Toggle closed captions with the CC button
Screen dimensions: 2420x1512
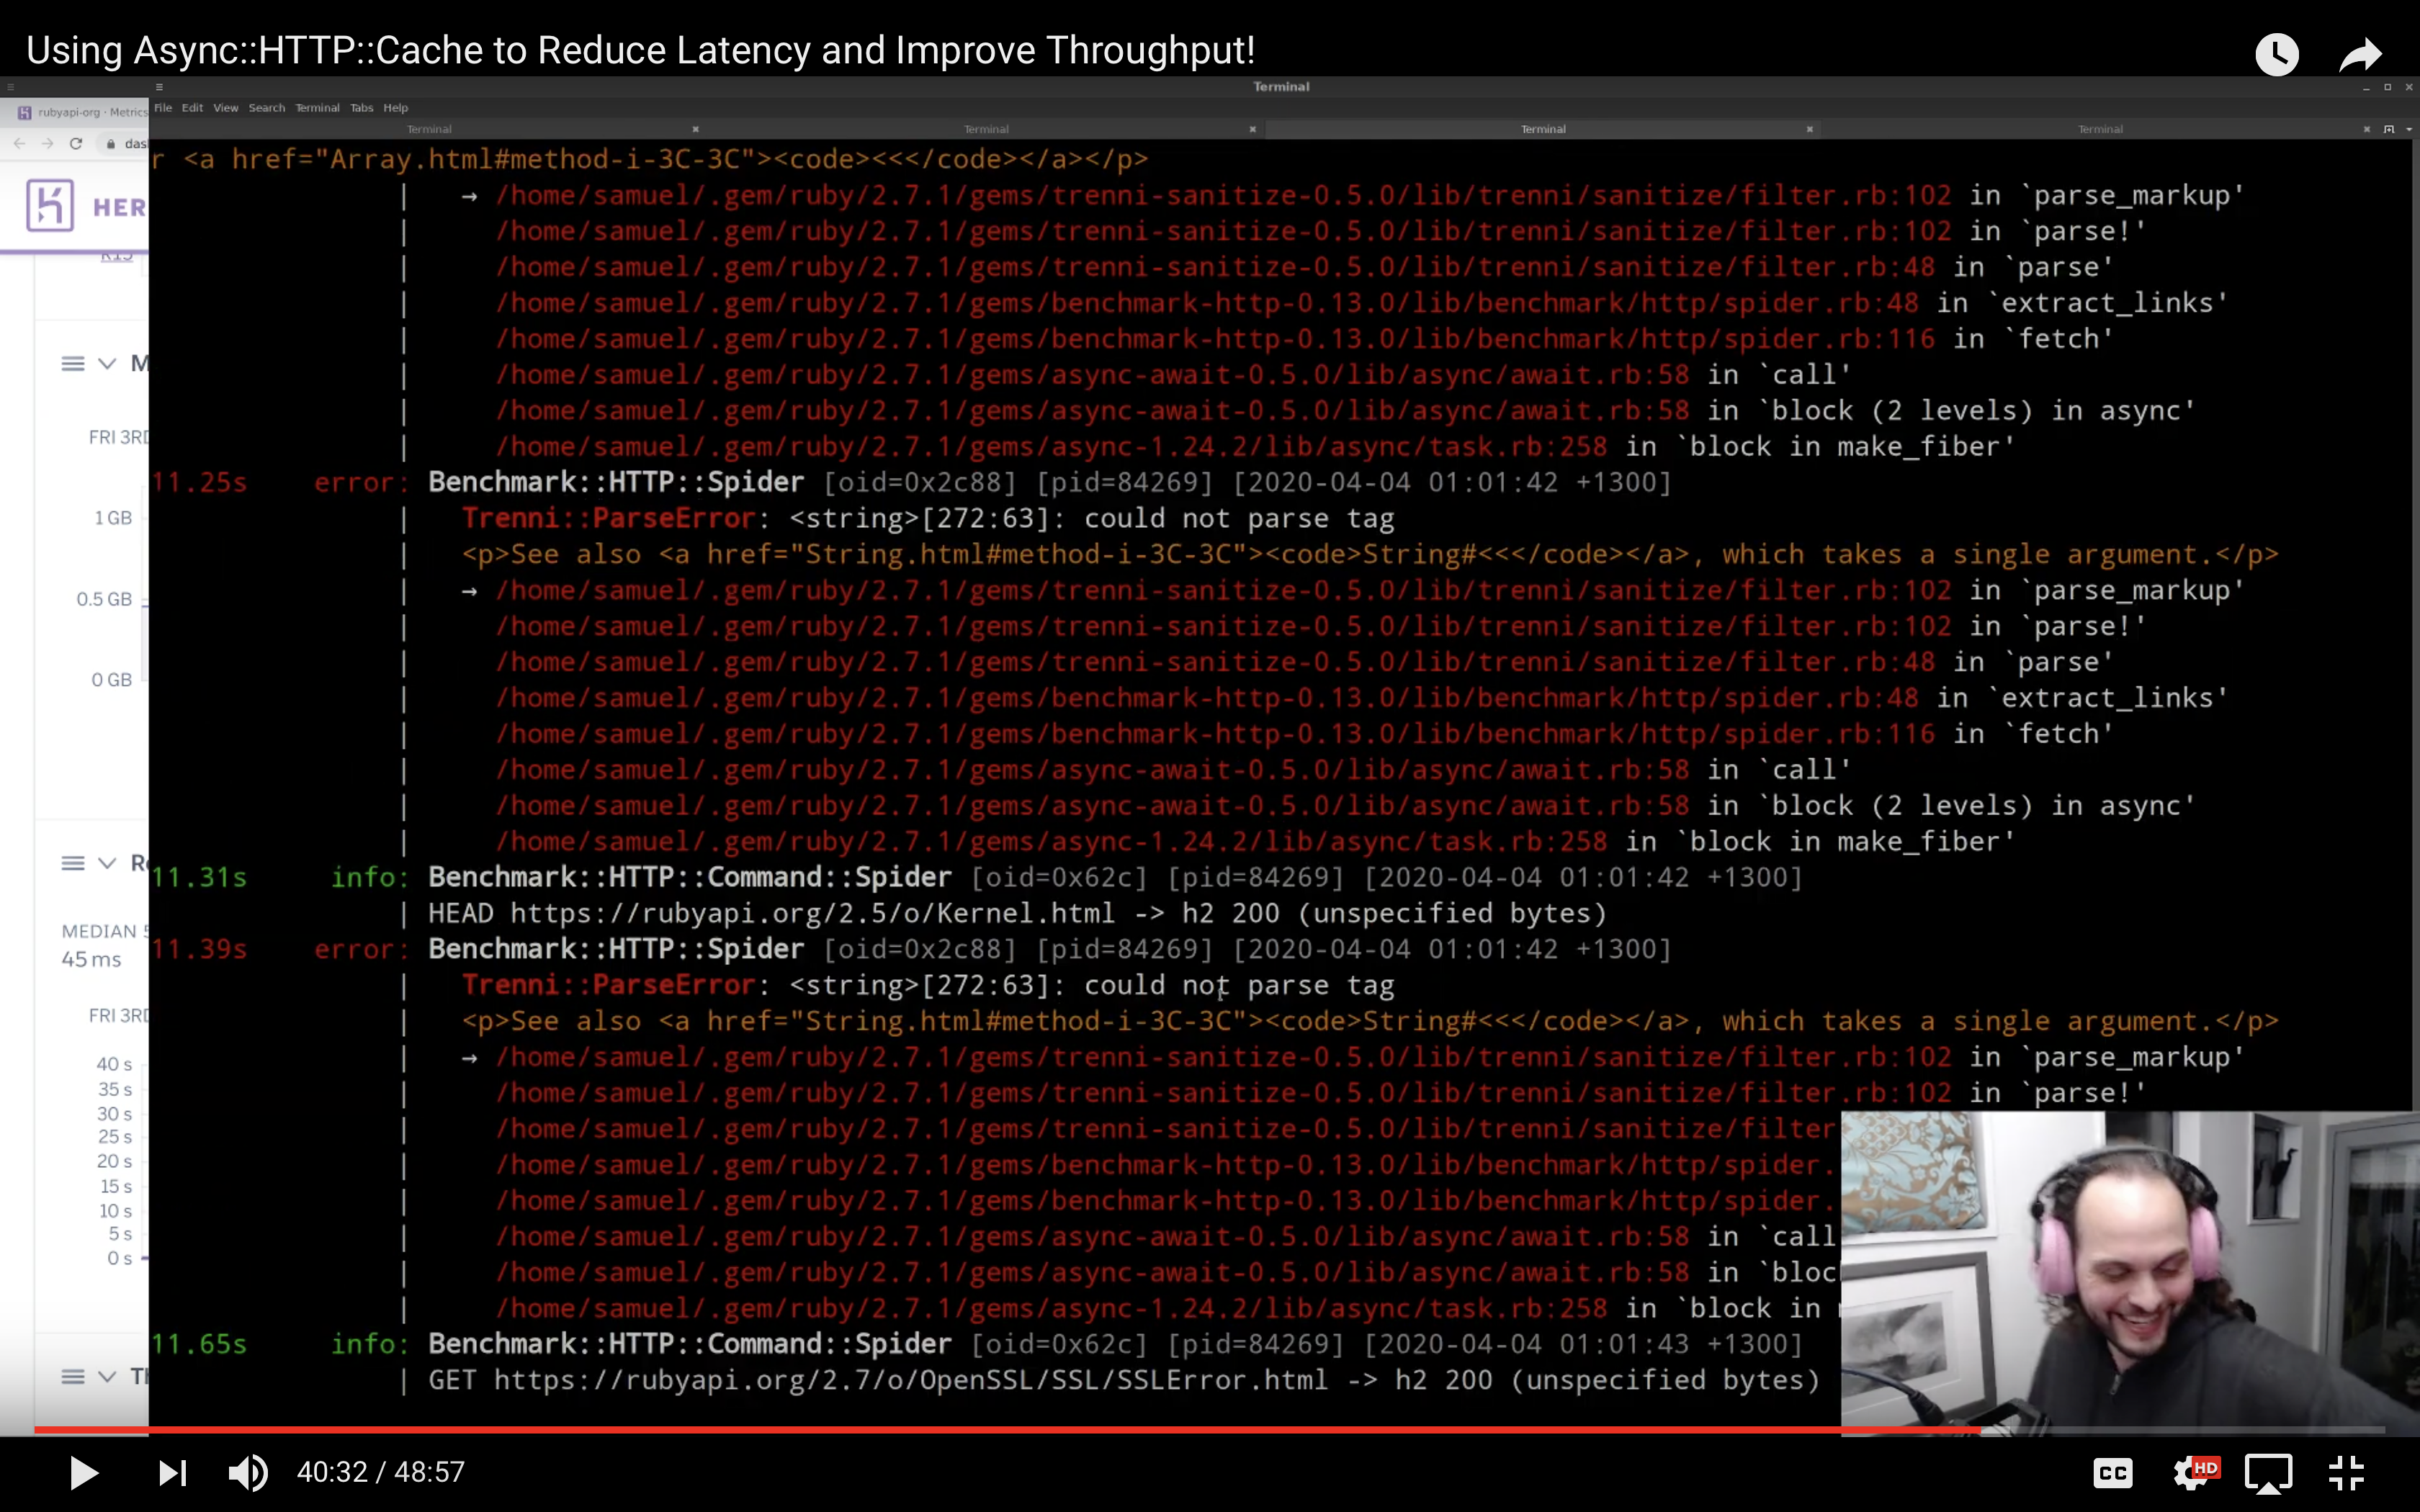(2113, 1472)
